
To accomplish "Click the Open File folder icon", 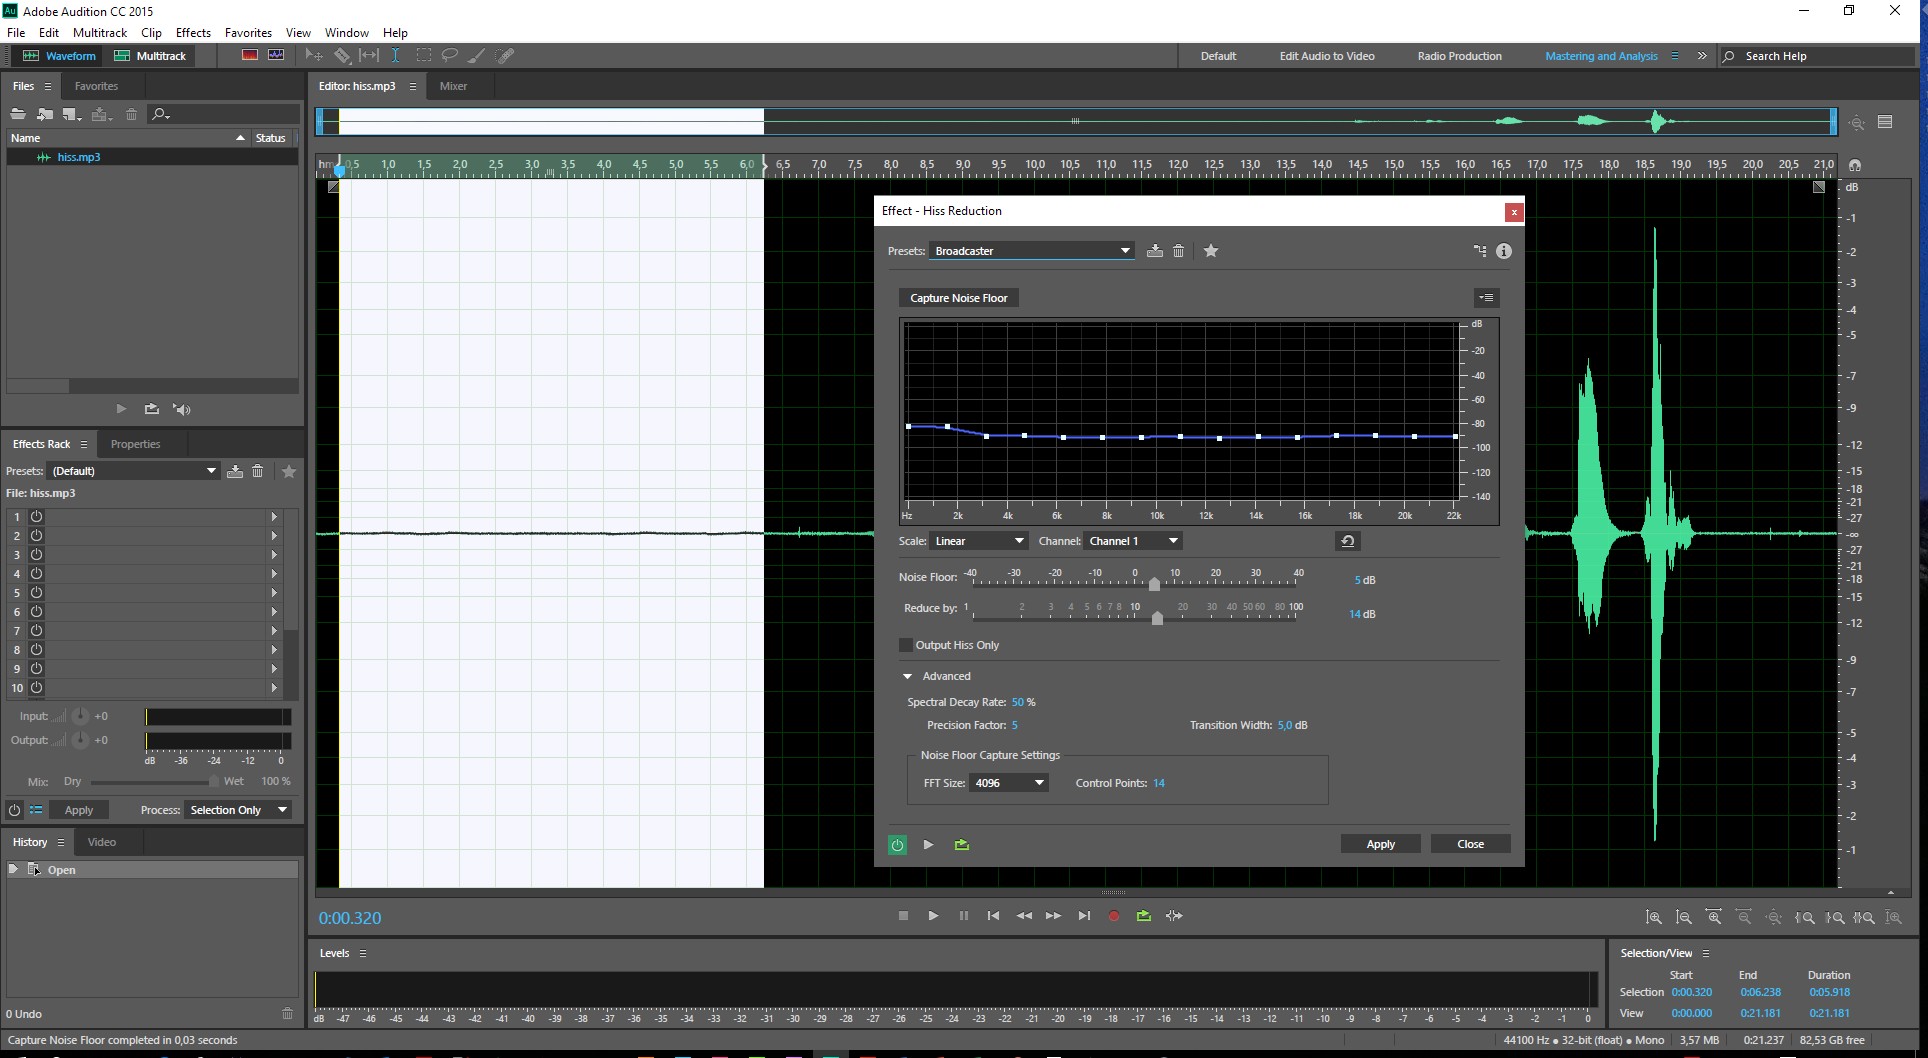I will click(x=18, y=114).
